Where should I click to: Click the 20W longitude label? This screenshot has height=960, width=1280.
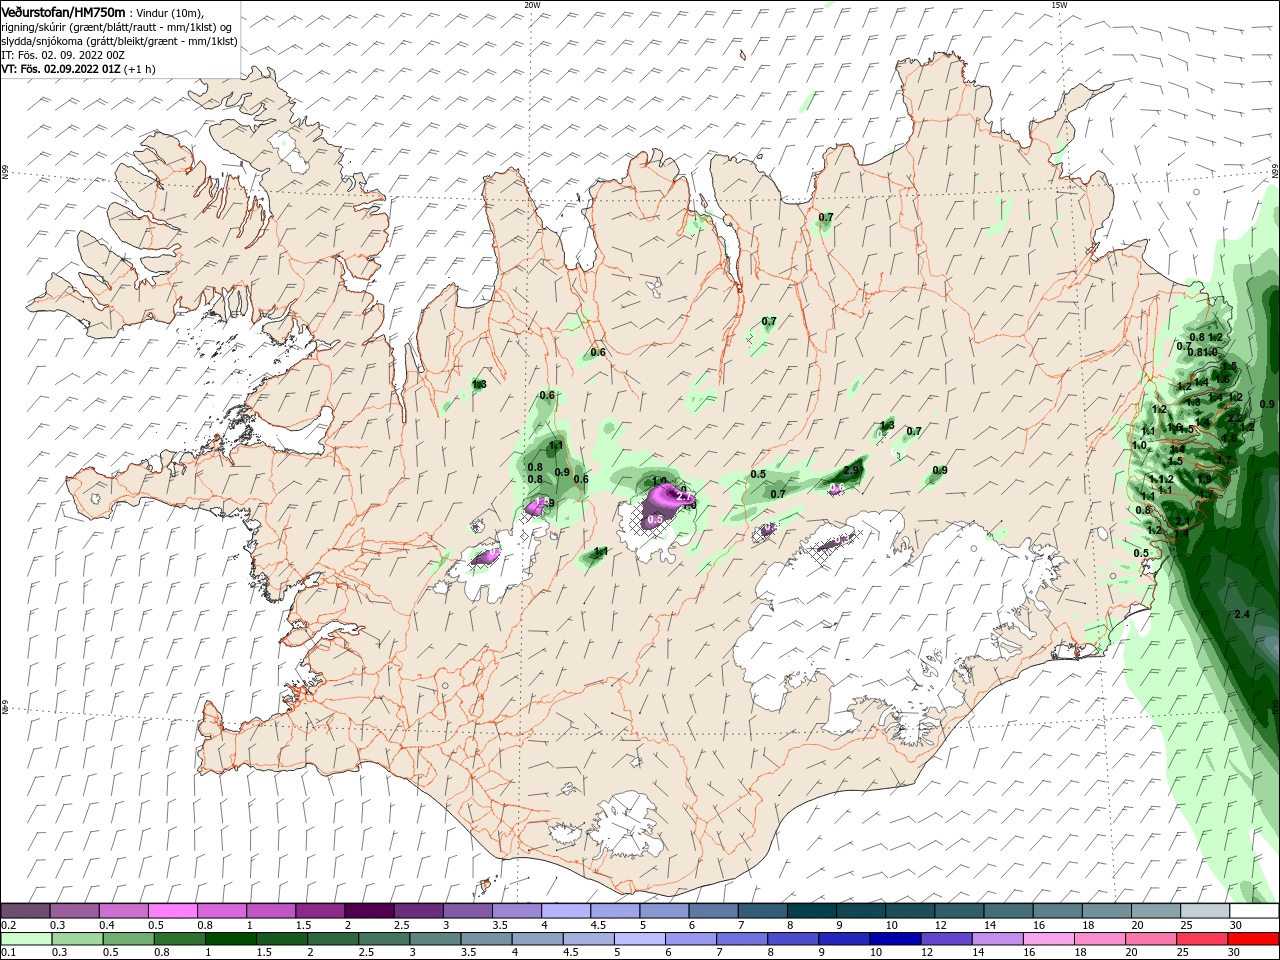click(x=532, y=5)
